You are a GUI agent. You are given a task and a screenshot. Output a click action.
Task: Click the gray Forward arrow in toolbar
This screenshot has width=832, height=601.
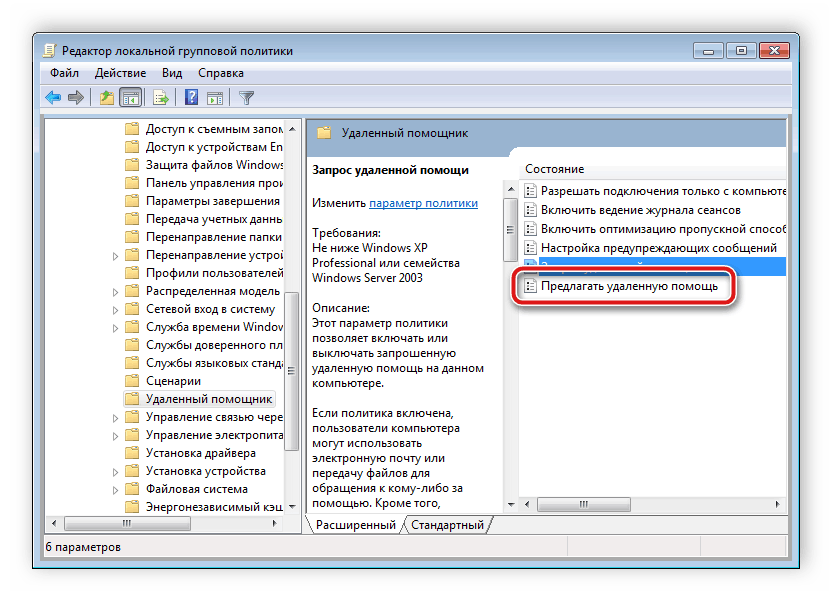click(75, 97)
